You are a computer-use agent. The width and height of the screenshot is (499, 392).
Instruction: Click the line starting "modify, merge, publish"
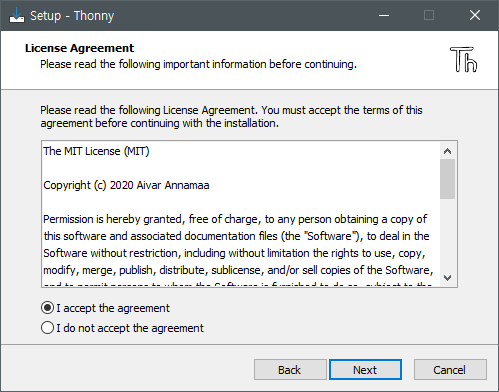pyautogui.click(x=238, y=270)
